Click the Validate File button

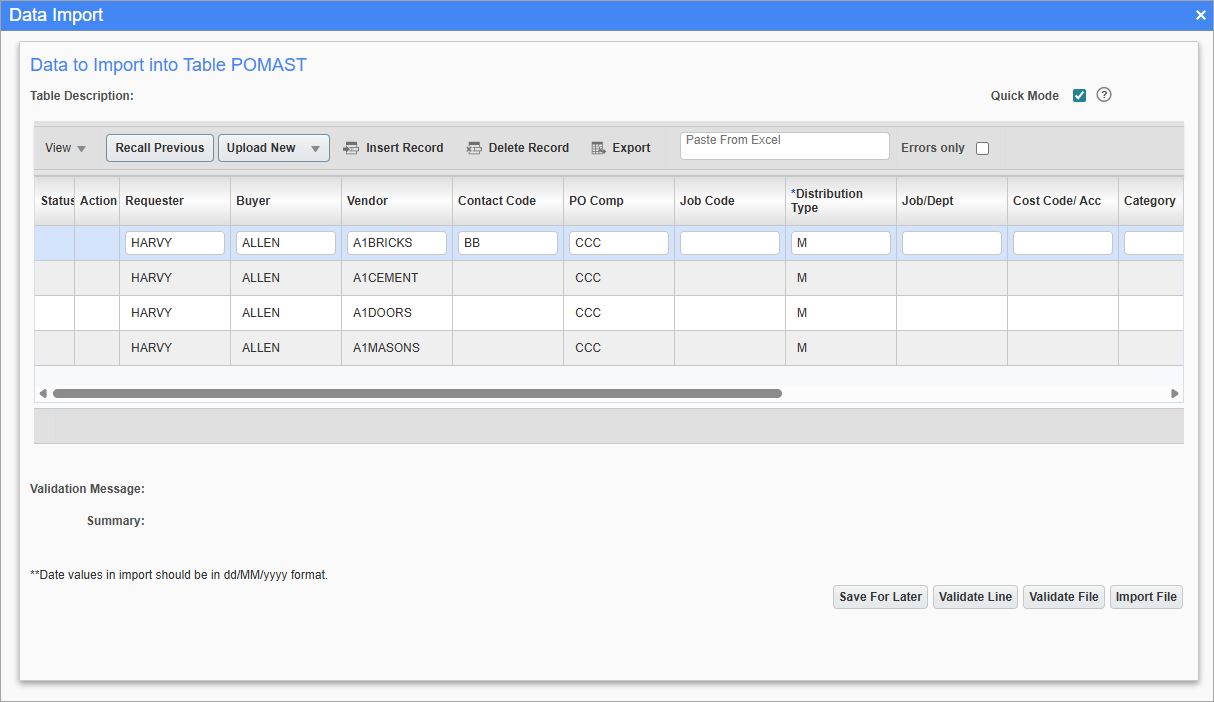[x=1063, y=596]
